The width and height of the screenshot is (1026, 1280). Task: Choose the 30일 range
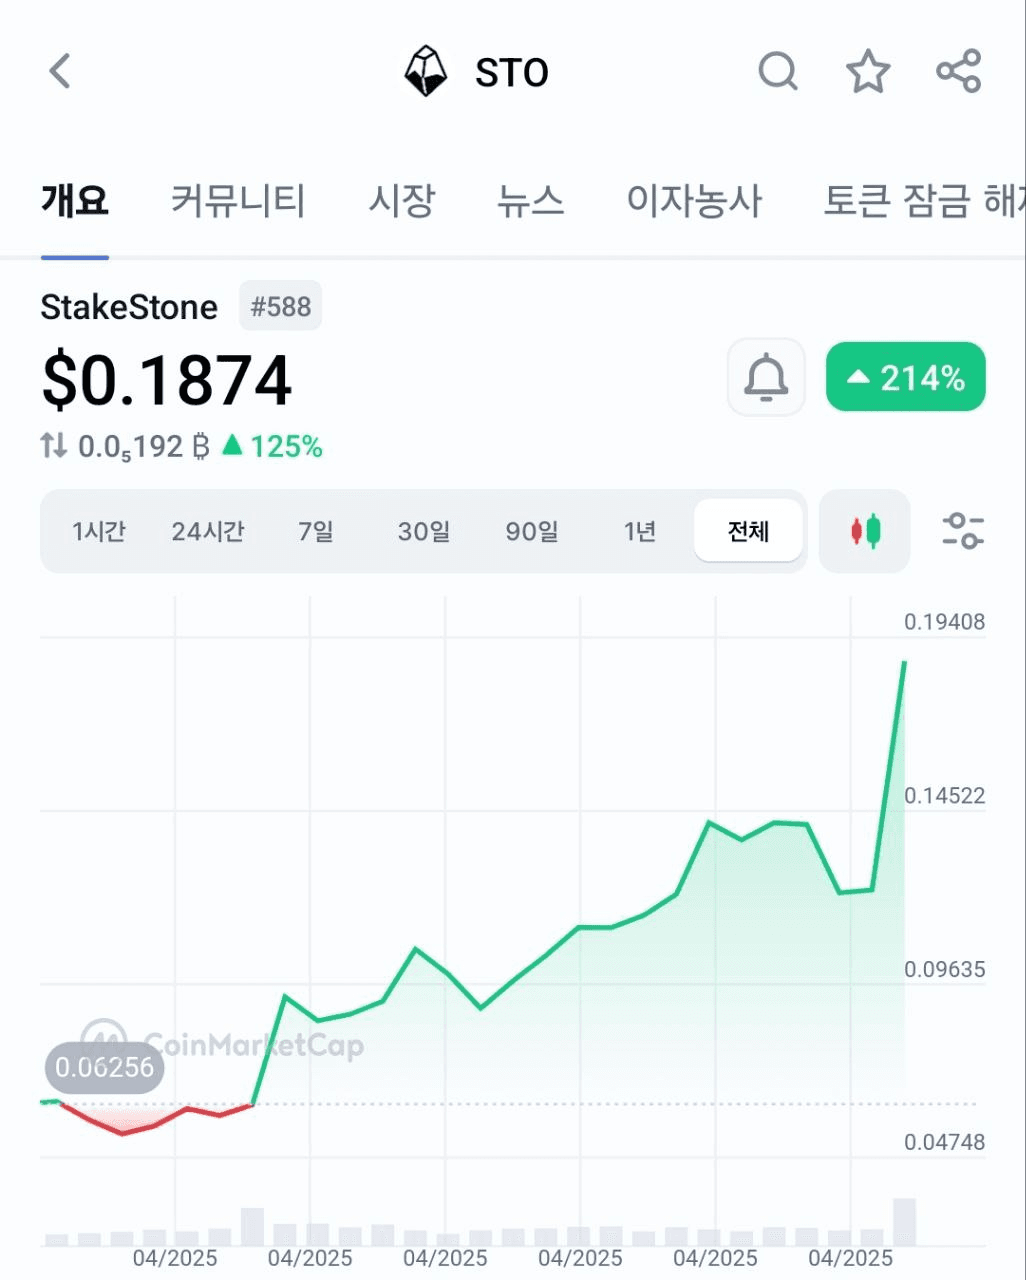[x=424, y=531]
